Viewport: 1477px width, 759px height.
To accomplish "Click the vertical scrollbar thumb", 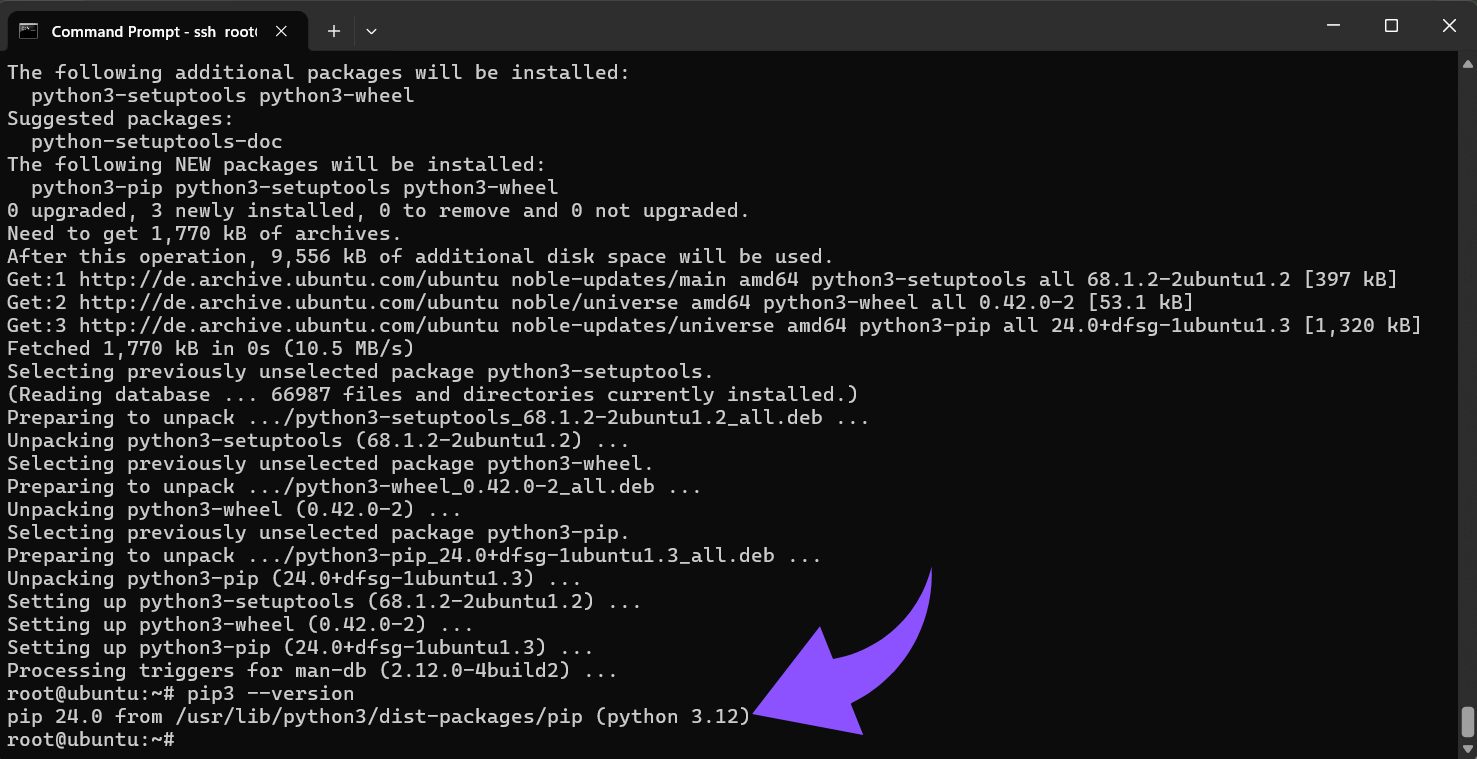I will coord(1467,720).
